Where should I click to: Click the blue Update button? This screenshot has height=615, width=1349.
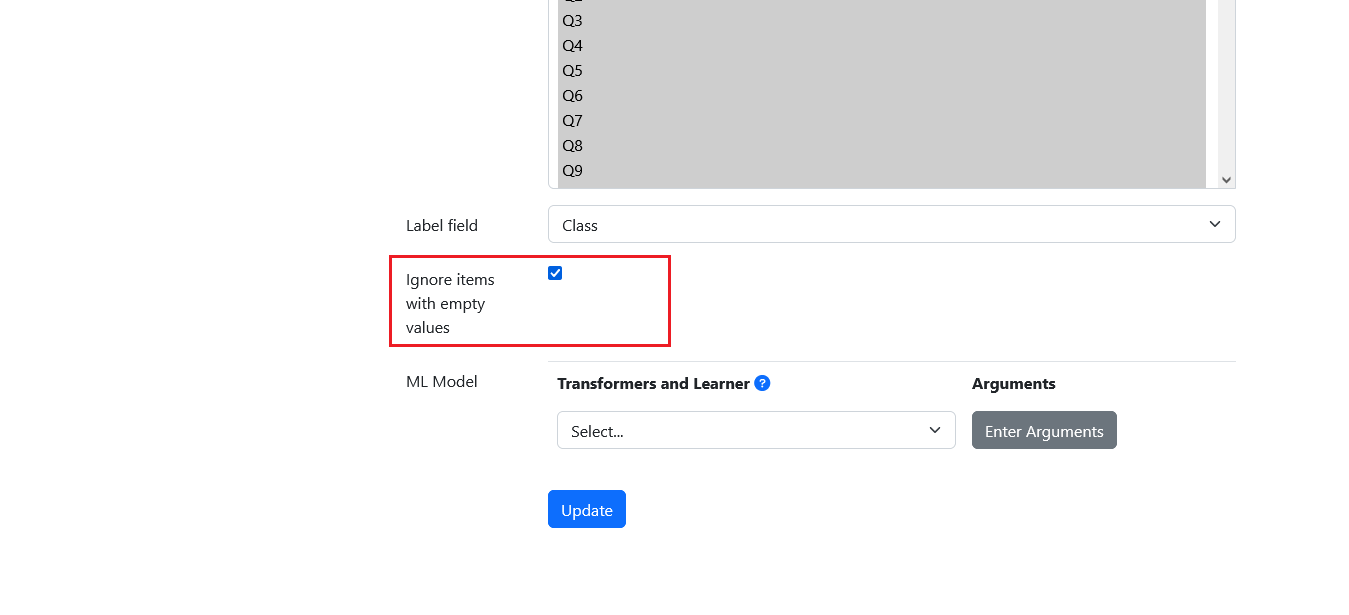[587, 509]
